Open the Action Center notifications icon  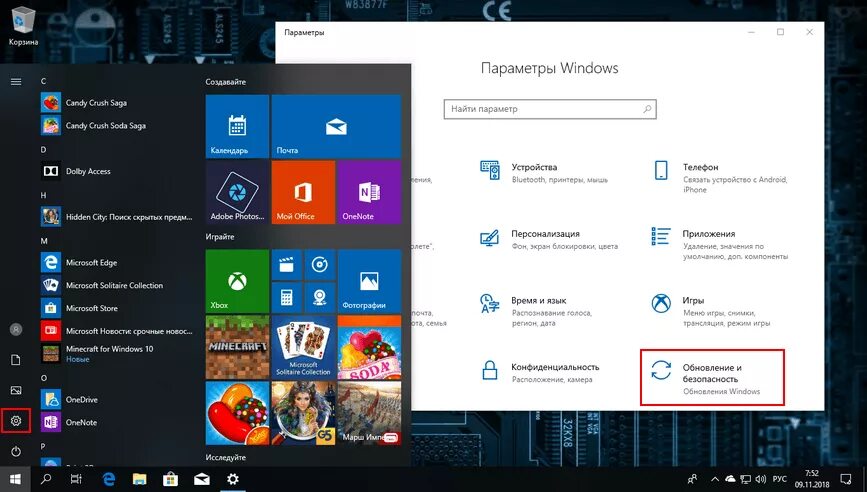tap(846, 479)
